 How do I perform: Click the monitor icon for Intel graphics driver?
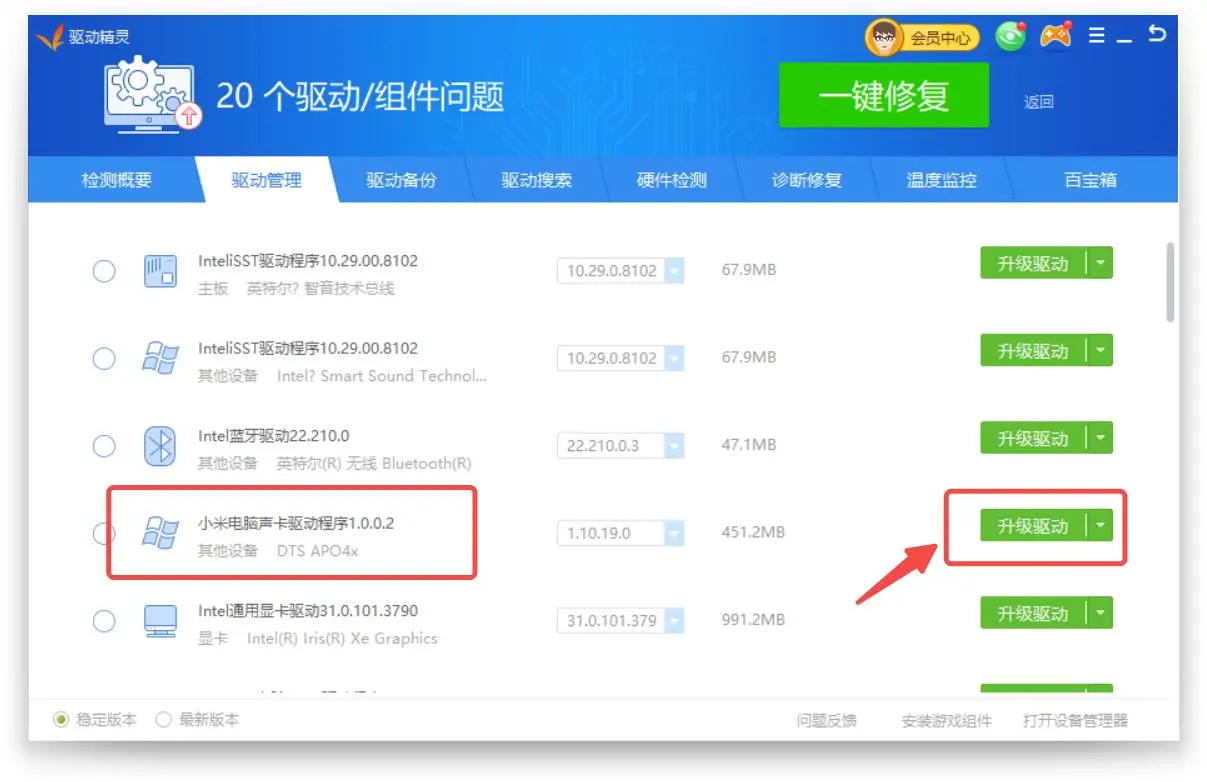(160, 621)
